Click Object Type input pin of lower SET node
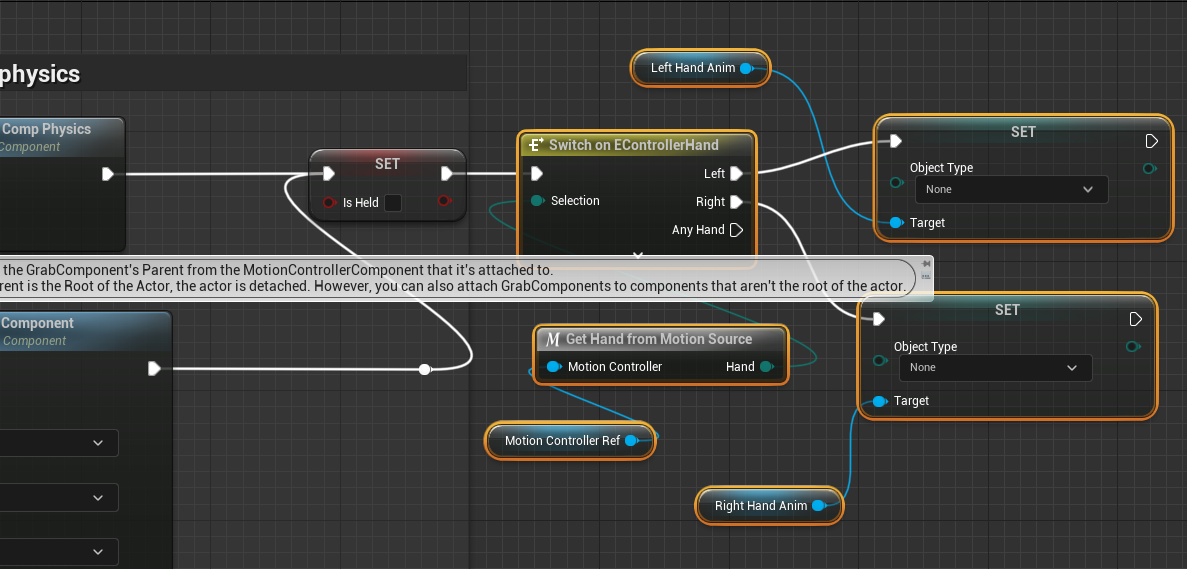Image resolution: width=1187 pixels, height=569 pixels. pos(880,361)
